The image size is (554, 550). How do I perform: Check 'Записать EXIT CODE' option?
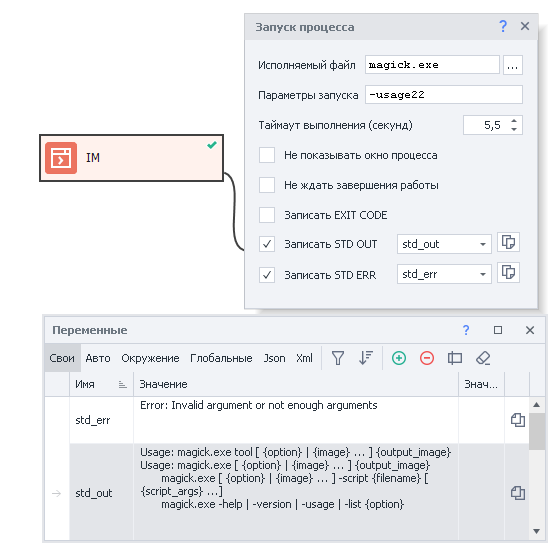[x=267, y=215]
